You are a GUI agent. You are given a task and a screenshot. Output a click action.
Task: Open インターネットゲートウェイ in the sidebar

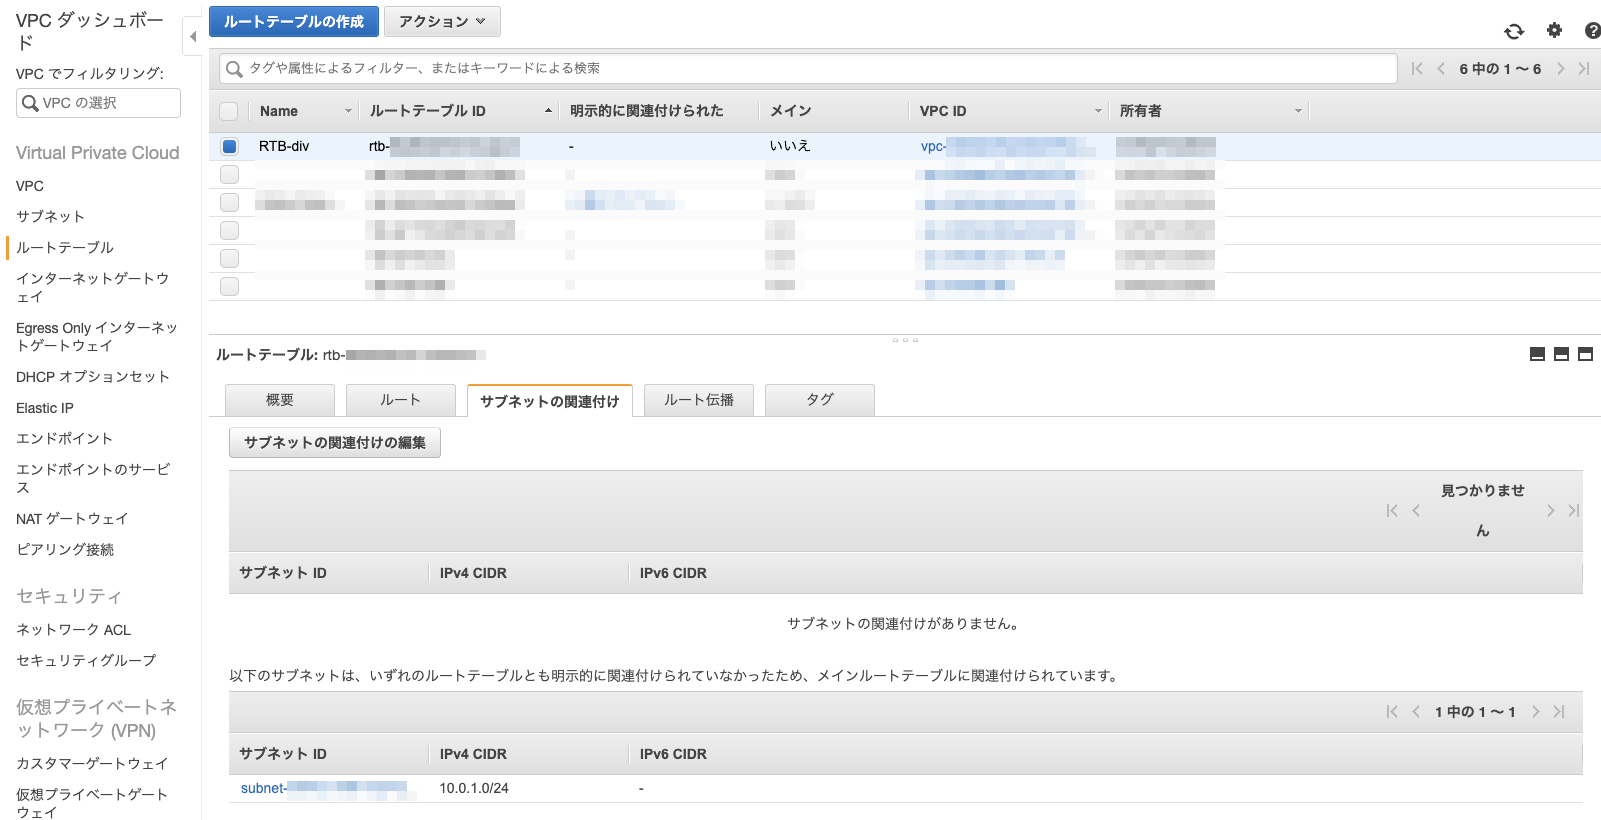pyautogui.click(x=92, y=287)
